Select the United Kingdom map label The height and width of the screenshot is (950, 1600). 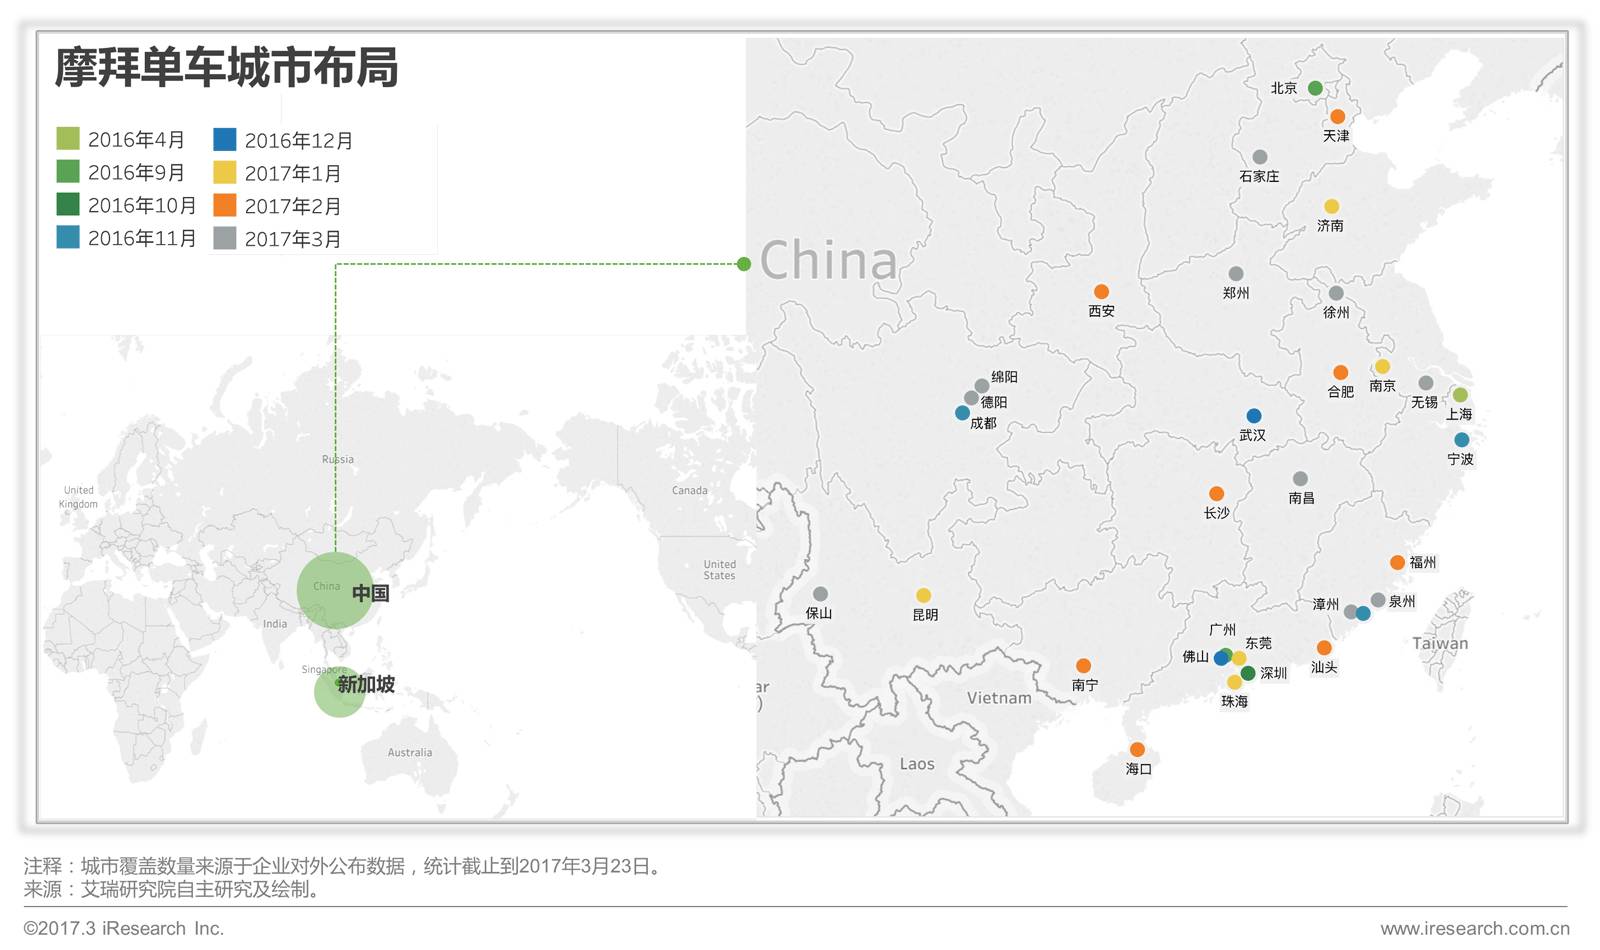79,497
